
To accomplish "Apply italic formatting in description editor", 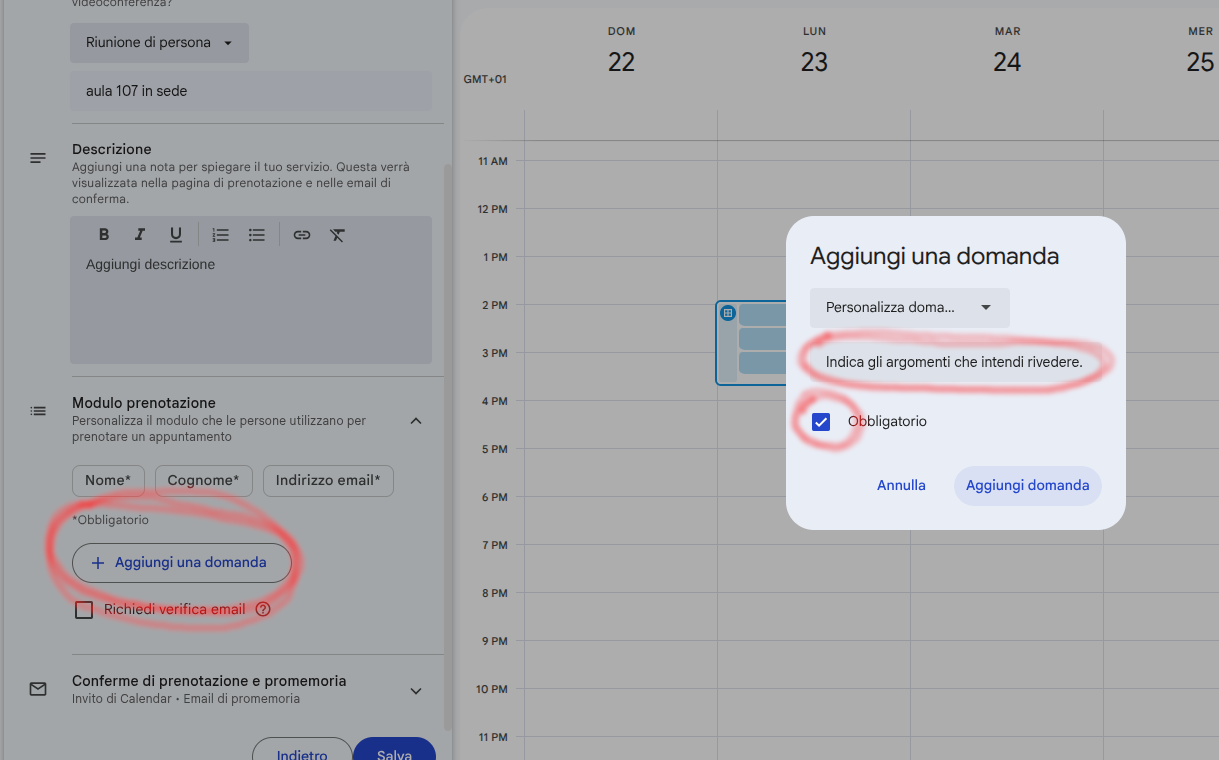I will point(140,235).
